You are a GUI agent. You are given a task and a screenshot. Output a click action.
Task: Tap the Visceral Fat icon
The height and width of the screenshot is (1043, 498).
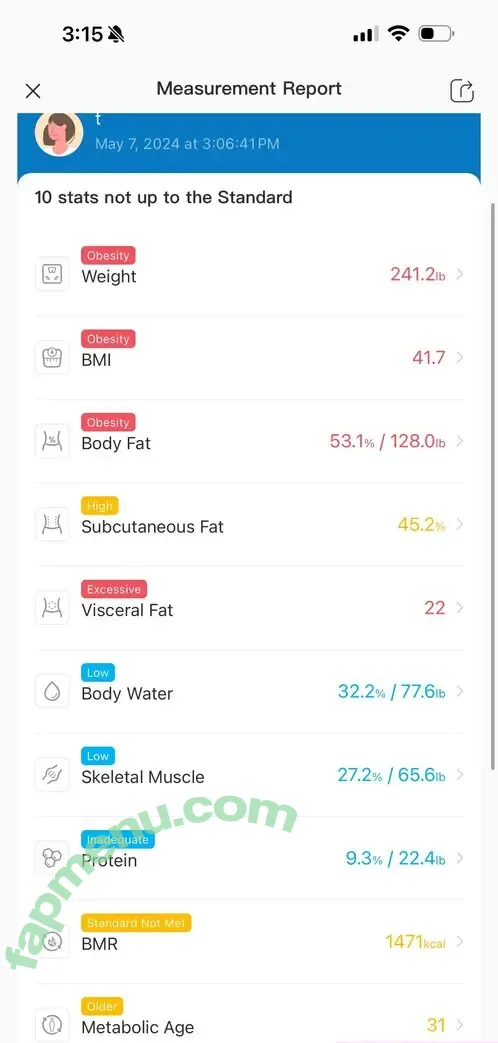coord(52,607)
